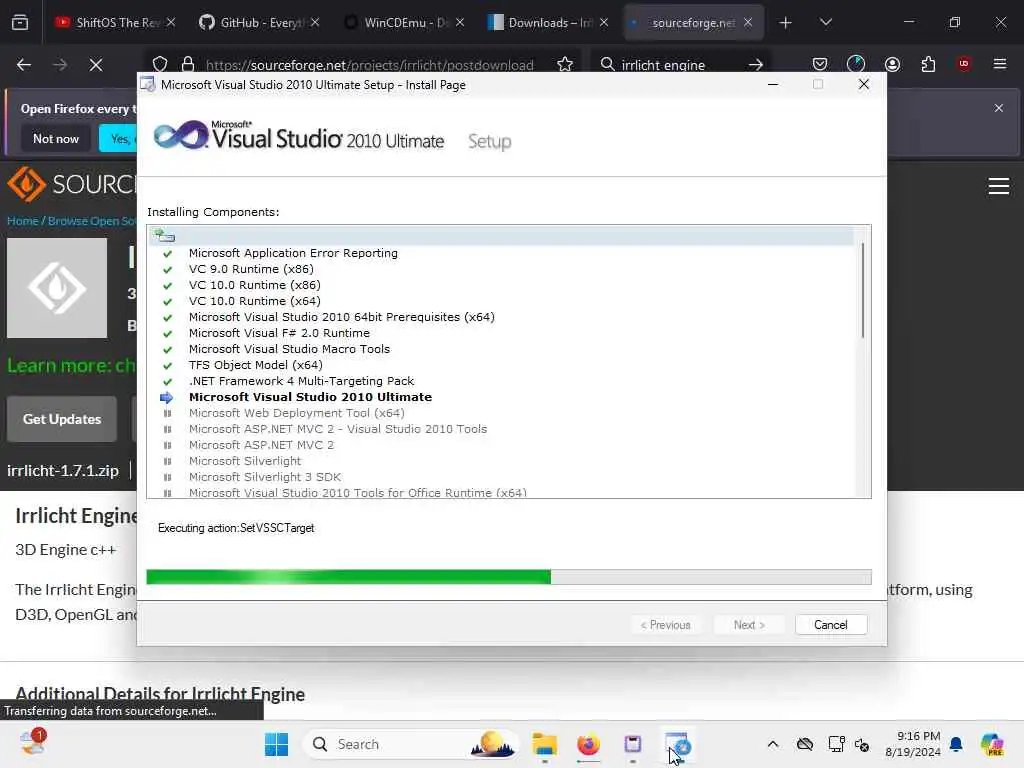Go forward in Firefox
This screenshot has width=1024, height=768.
60,65
